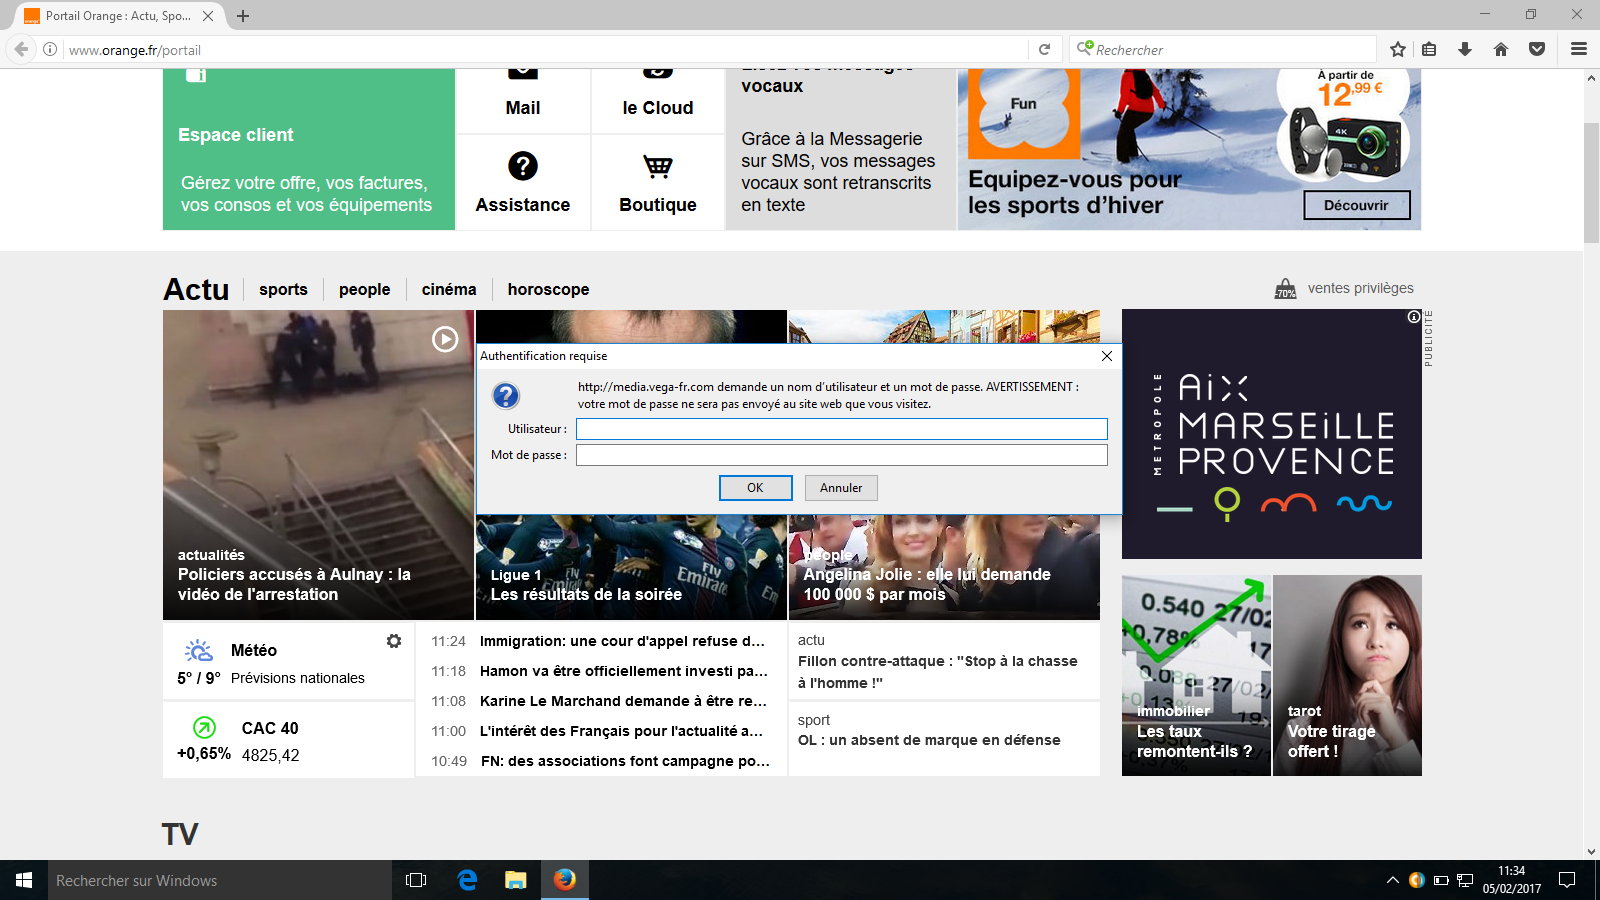Viewport: 1600px width, 900px height.
Task: Open Microsoft Edge from the taskbar
Action: 467,880
